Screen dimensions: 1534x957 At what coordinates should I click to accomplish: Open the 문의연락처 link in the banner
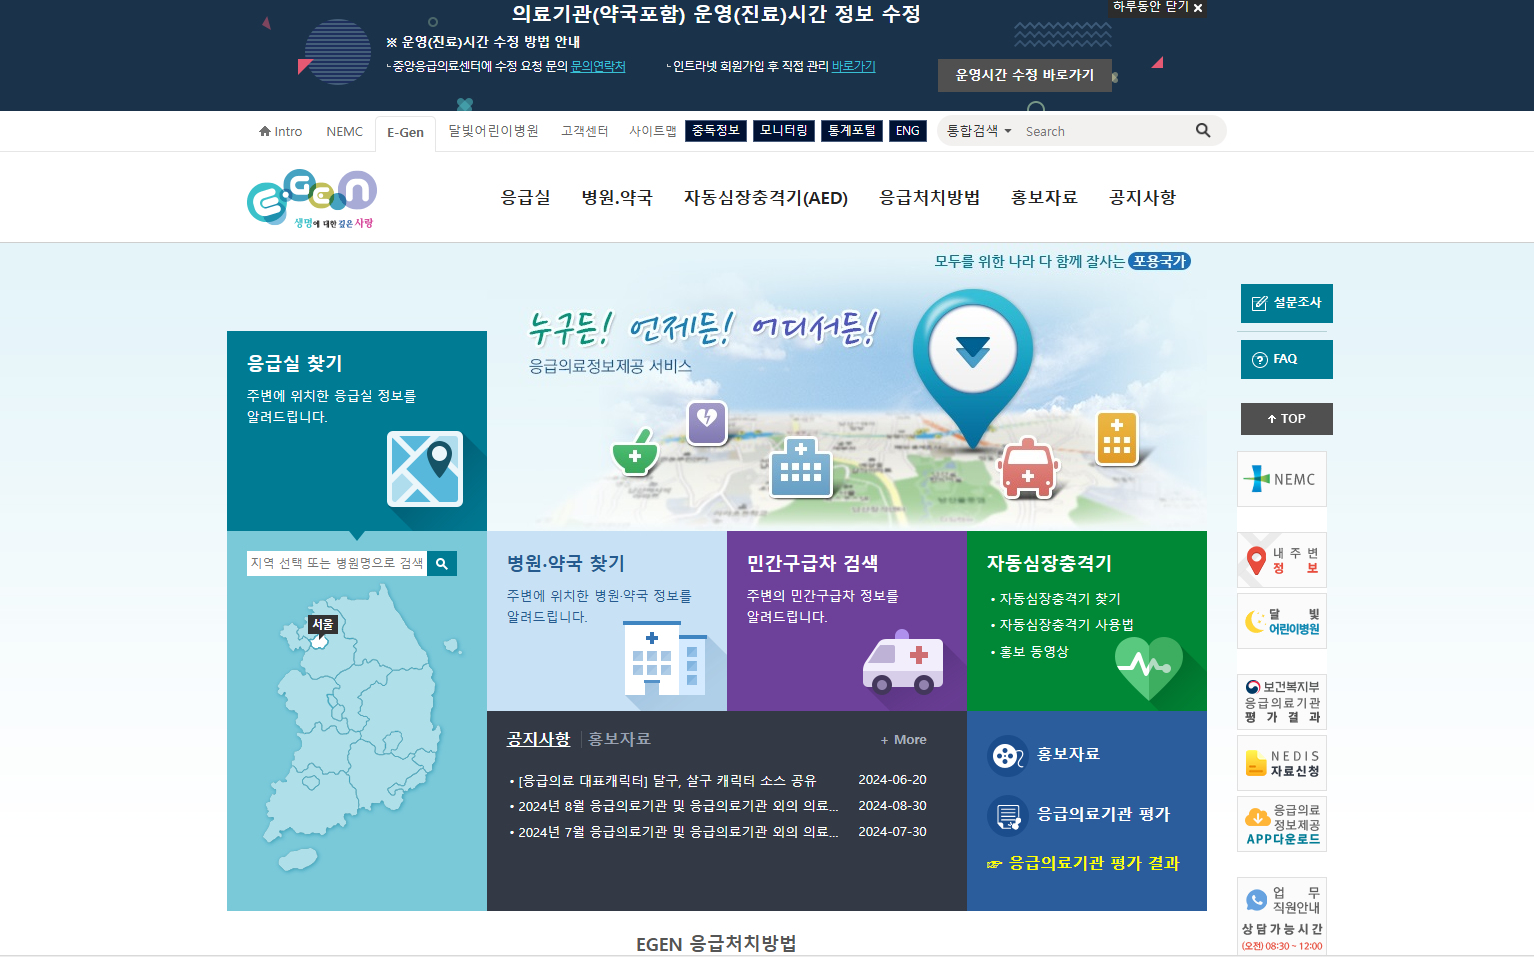(596, 66)
